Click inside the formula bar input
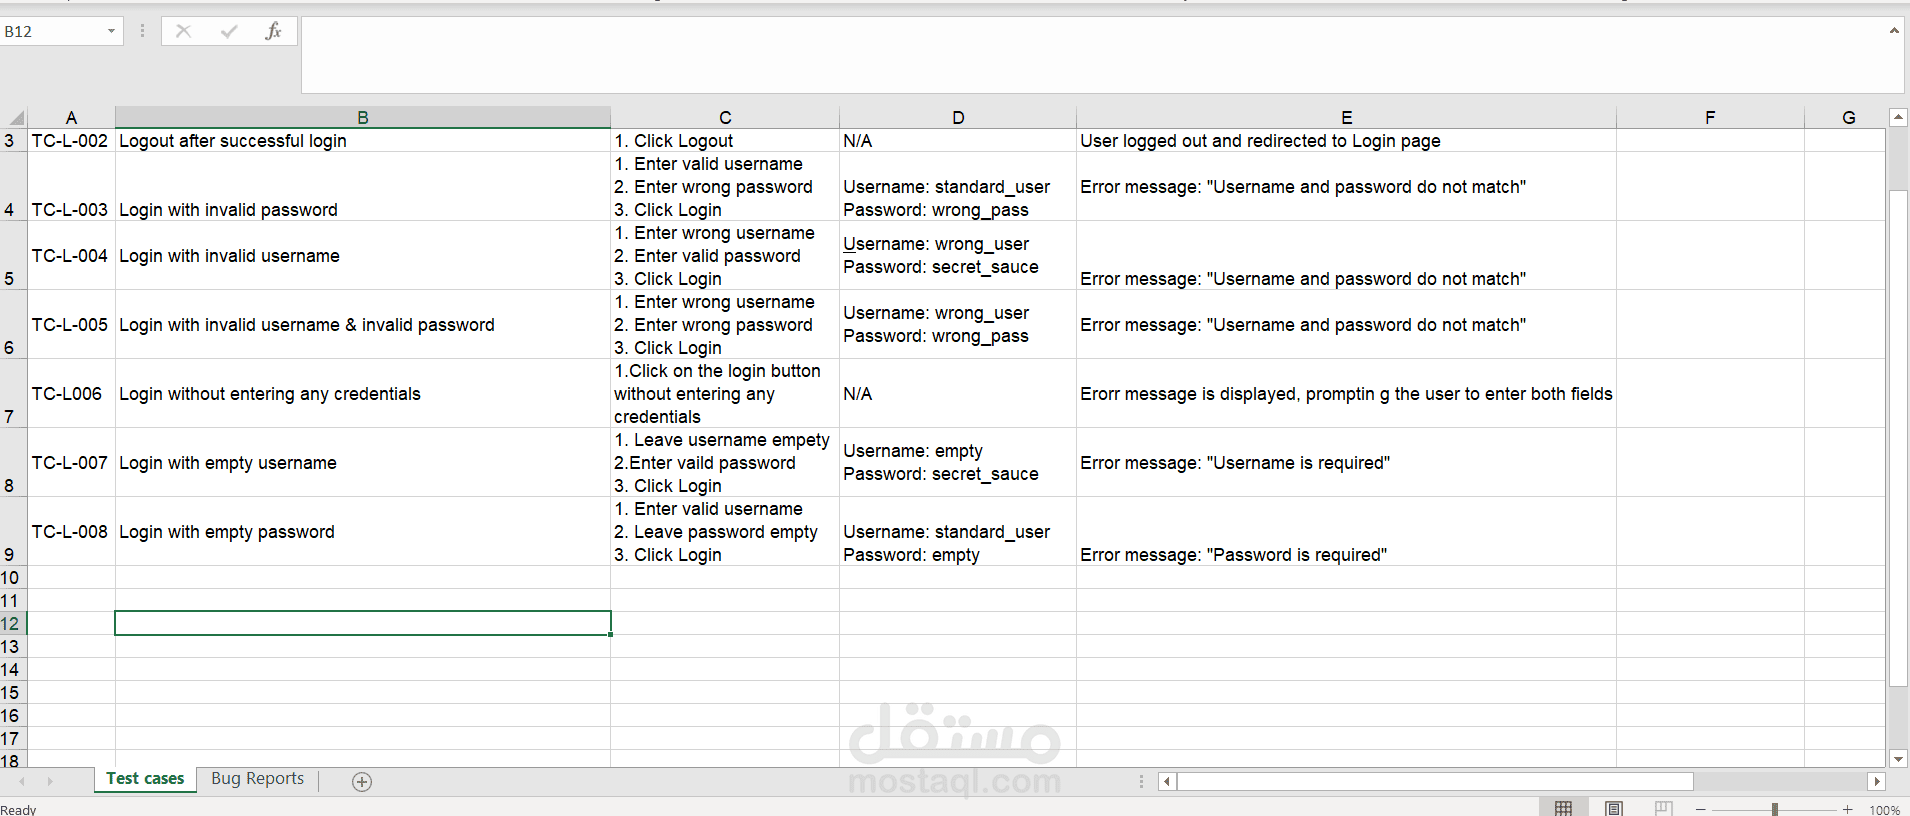Viewport: 1910px width, 816px height. point(1093,55)
